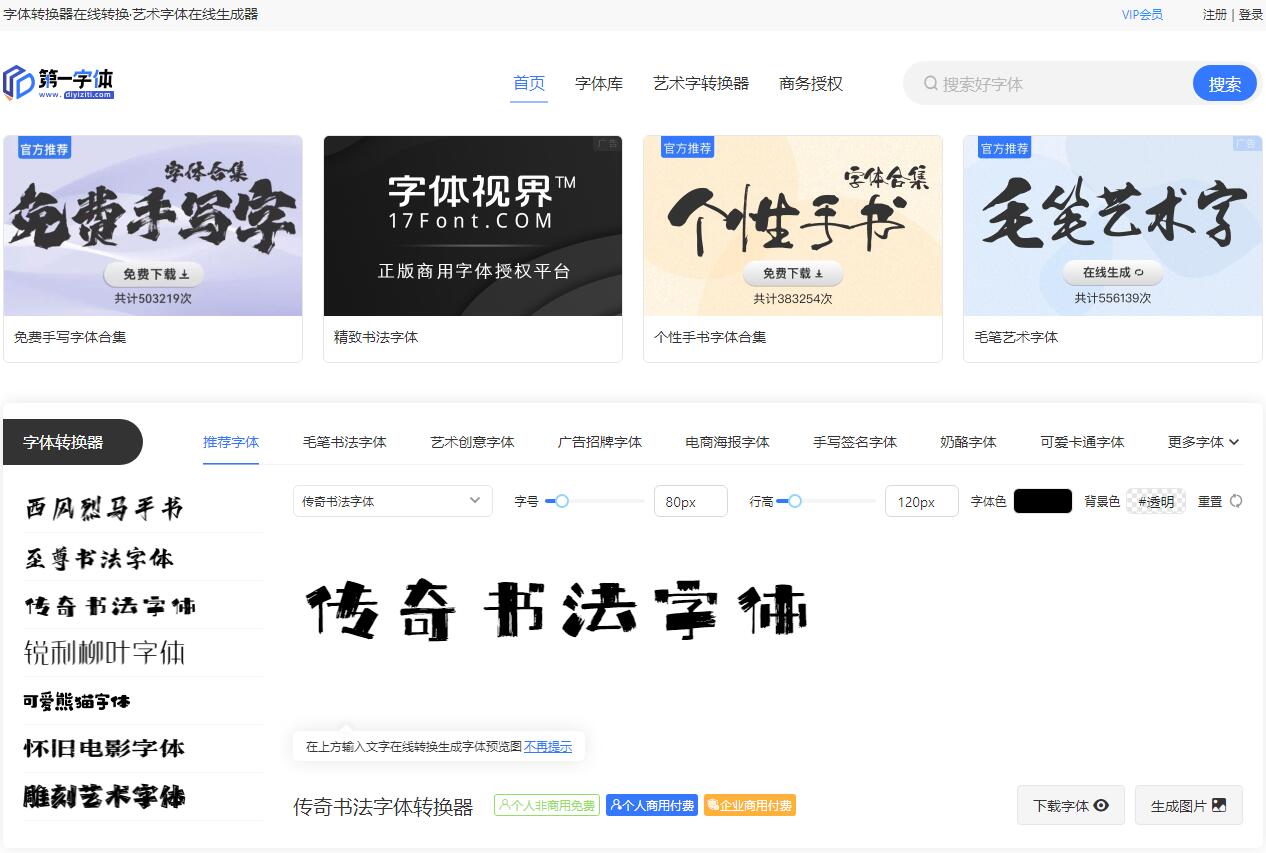
Task: Click the 传奇书法字体转换器 title
Action: 383,806
